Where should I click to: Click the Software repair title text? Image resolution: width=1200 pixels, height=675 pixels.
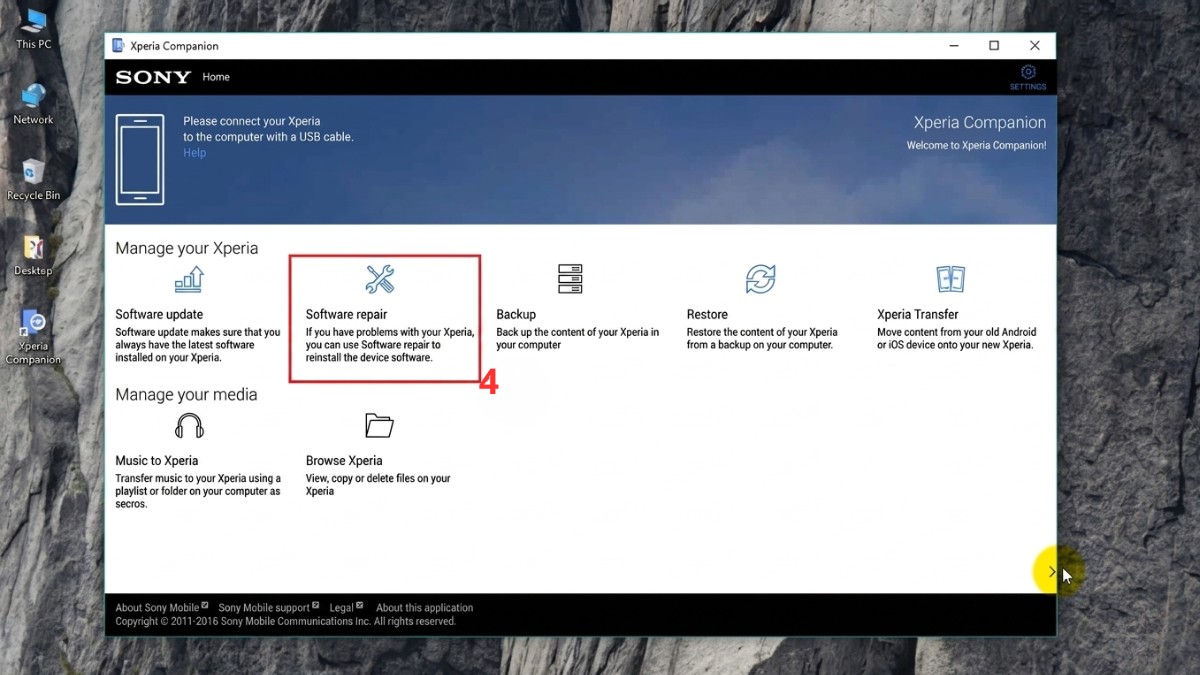coord(346,314)
